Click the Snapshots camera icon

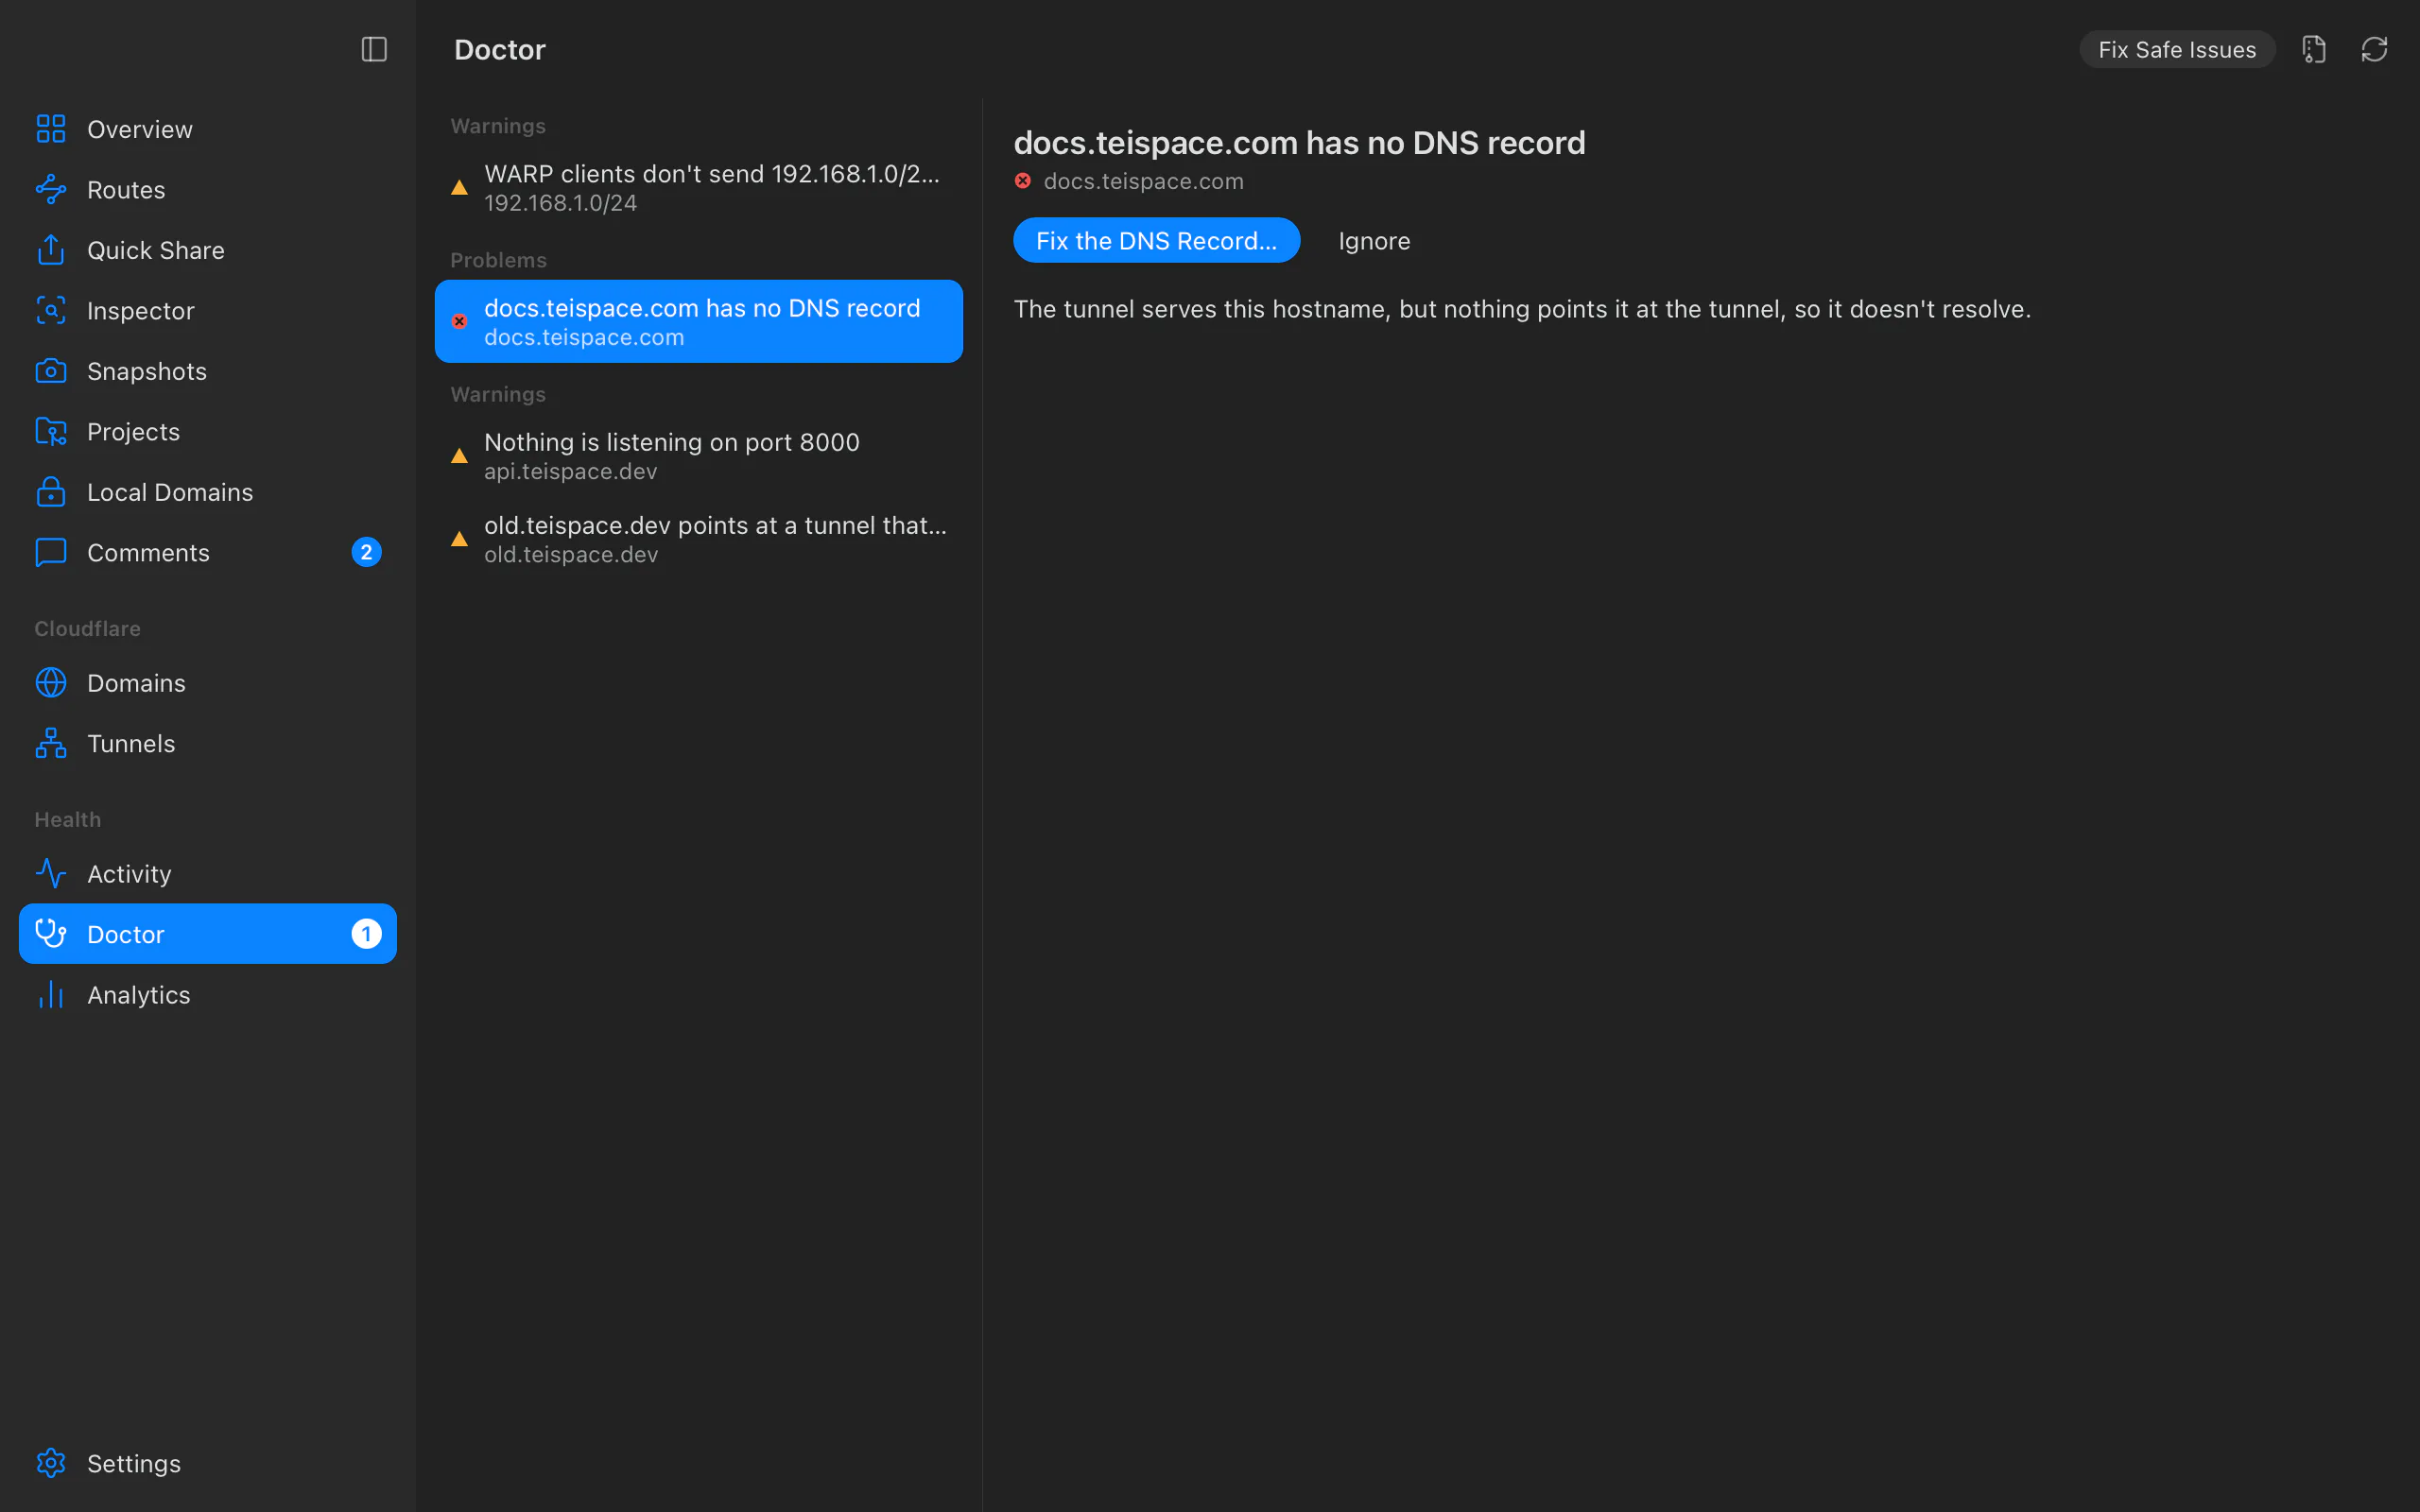click(x=51, y=371)
